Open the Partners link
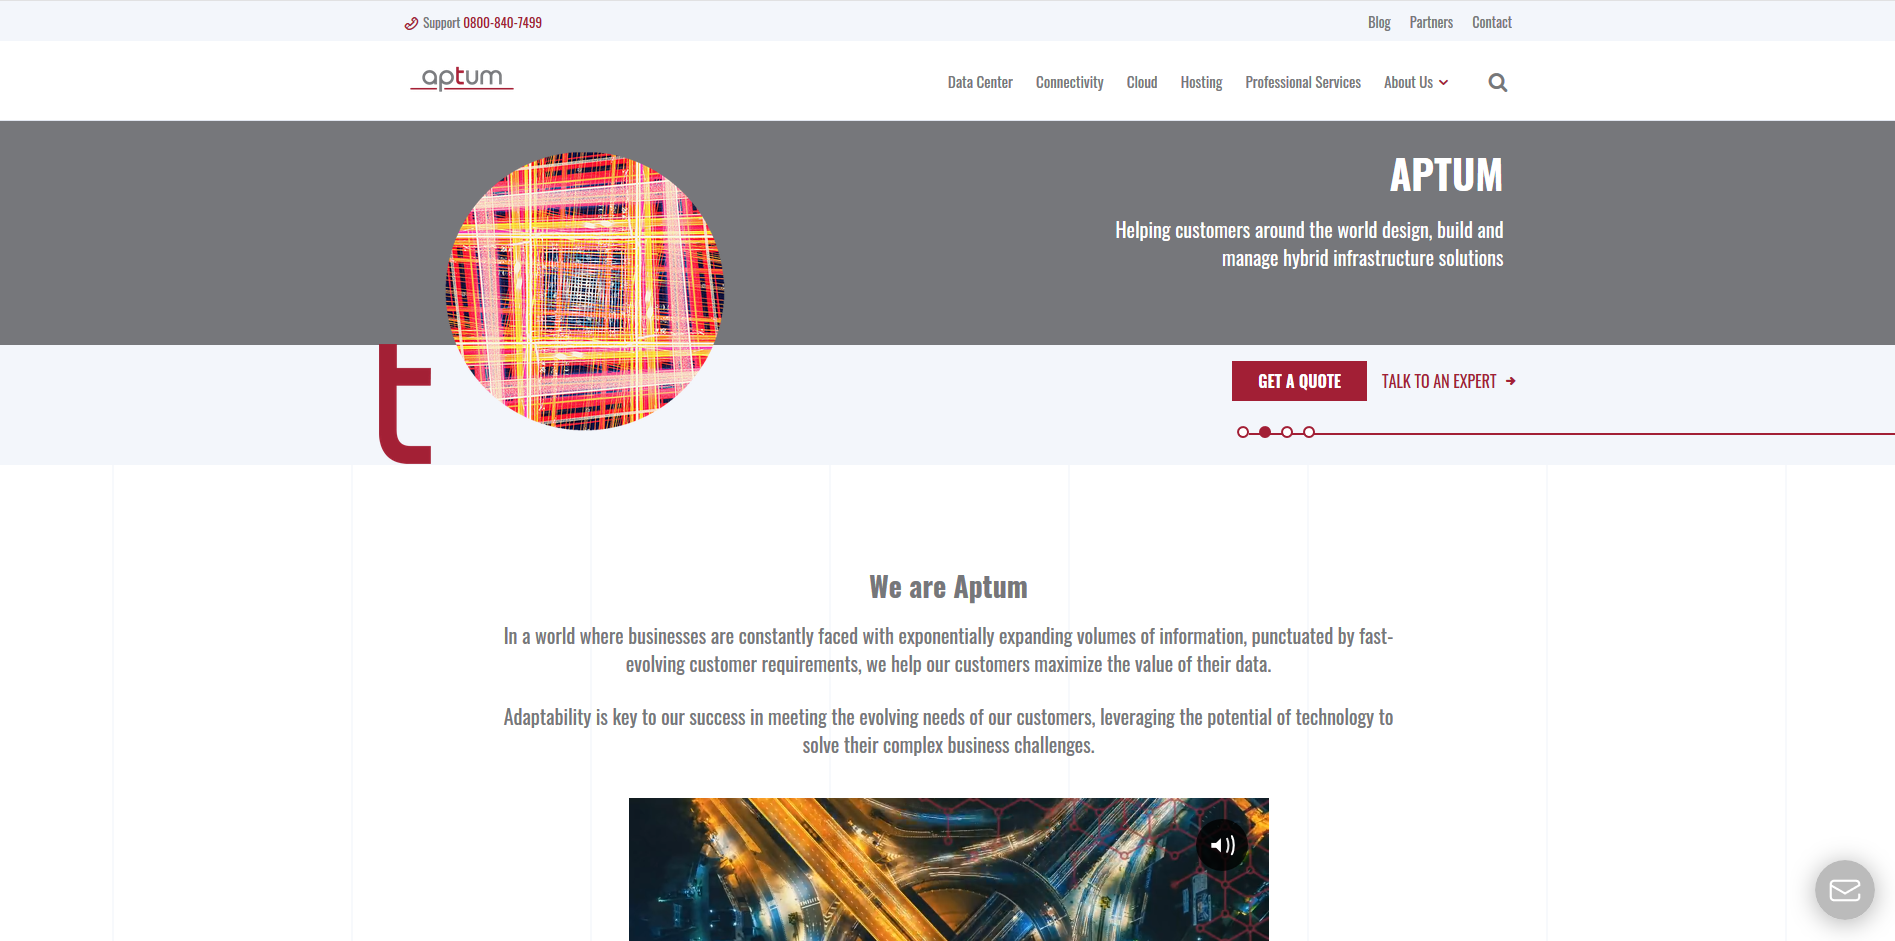The height and width of the screenshot is (941, 1895). click(x=1431, y=23)
